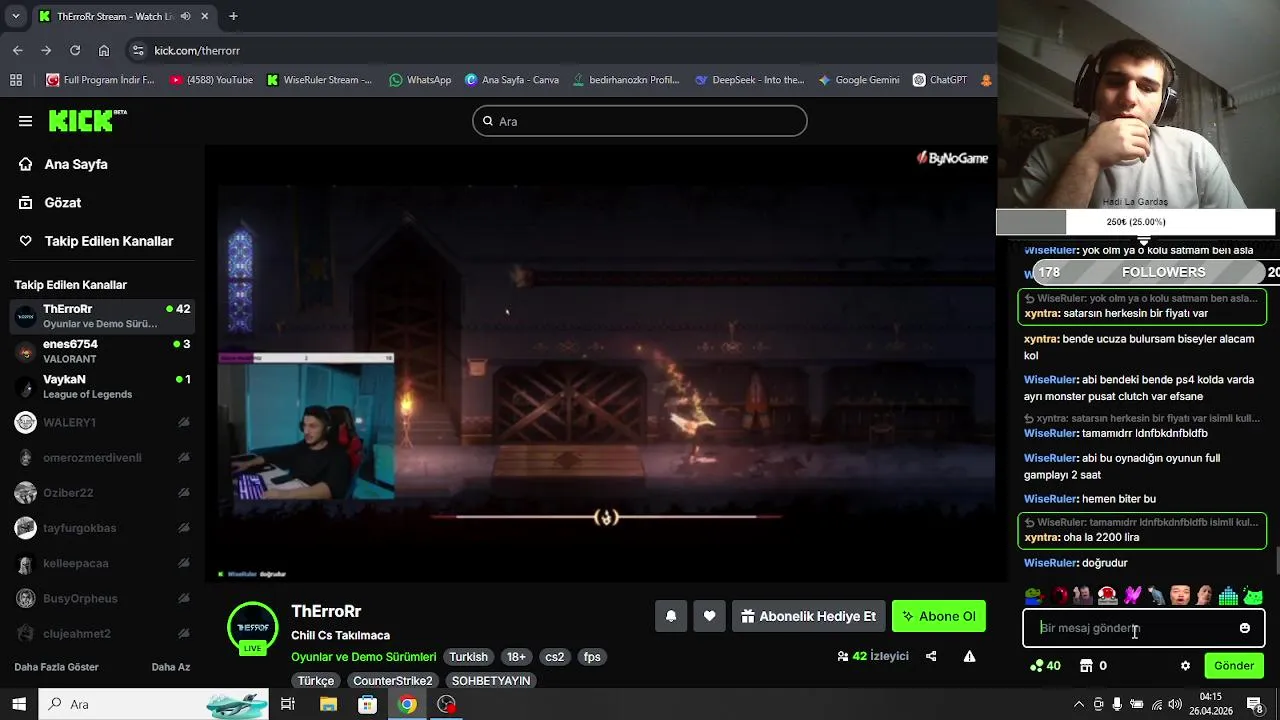Open Oyunlar ve Demo Sürümleri category link

(364, 657)
